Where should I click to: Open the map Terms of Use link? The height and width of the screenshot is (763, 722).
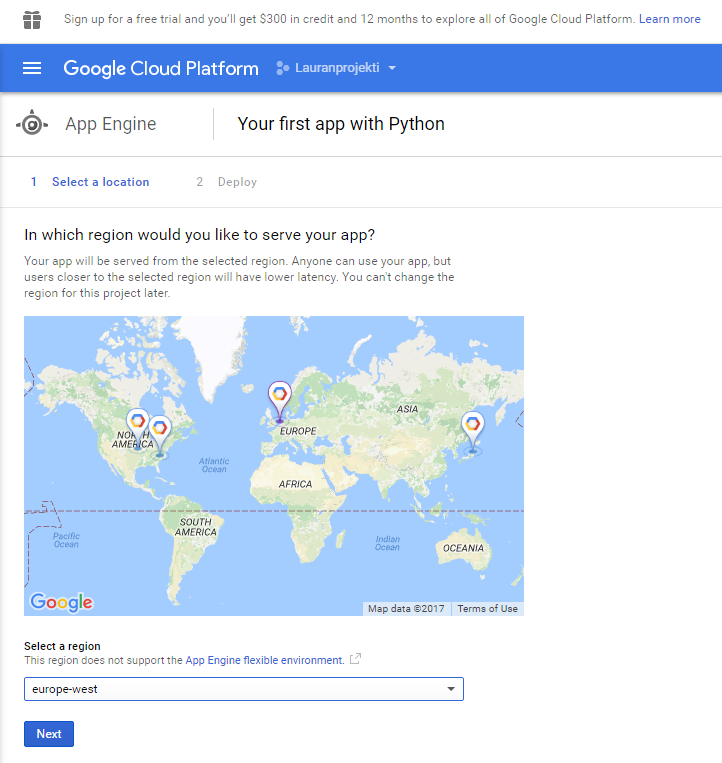click(x=487, y=609)
